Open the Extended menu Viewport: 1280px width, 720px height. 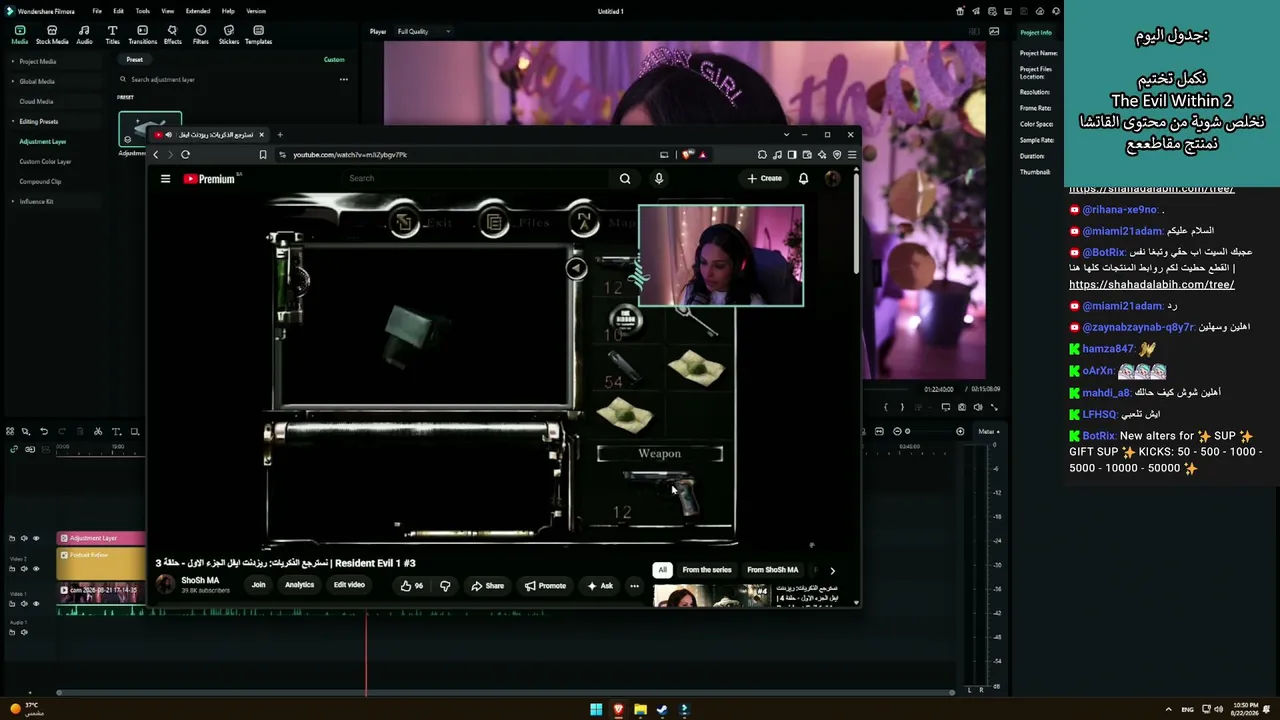[x=198, y=11]
